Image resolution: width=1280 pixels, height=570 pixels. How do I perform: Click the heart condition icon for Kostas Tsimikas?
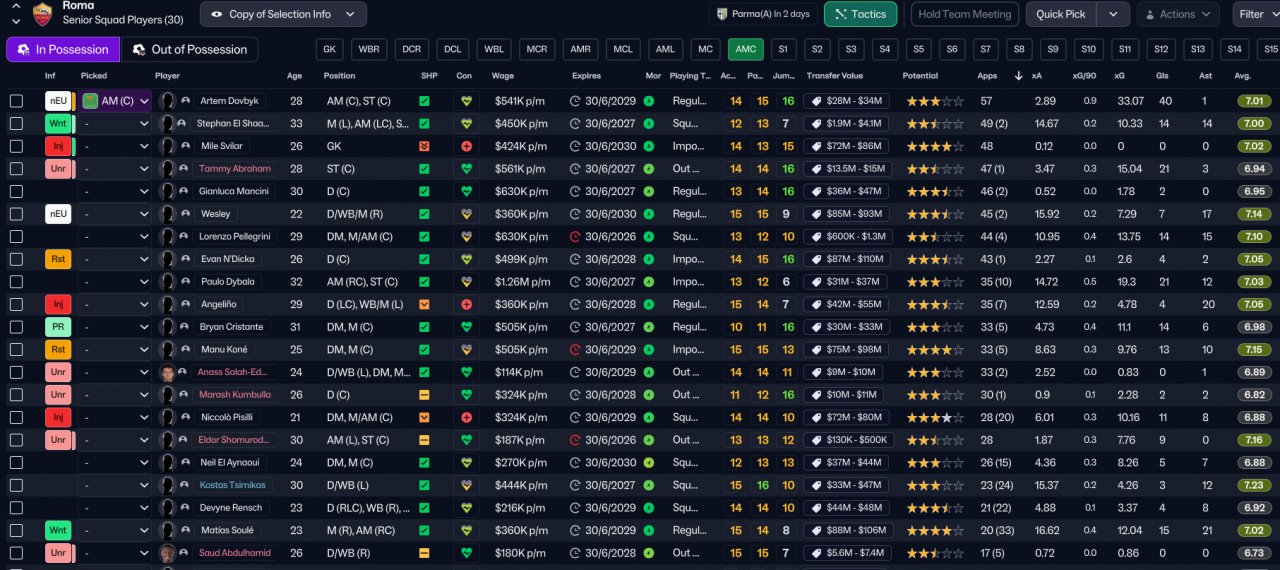[x=465, y=485]
